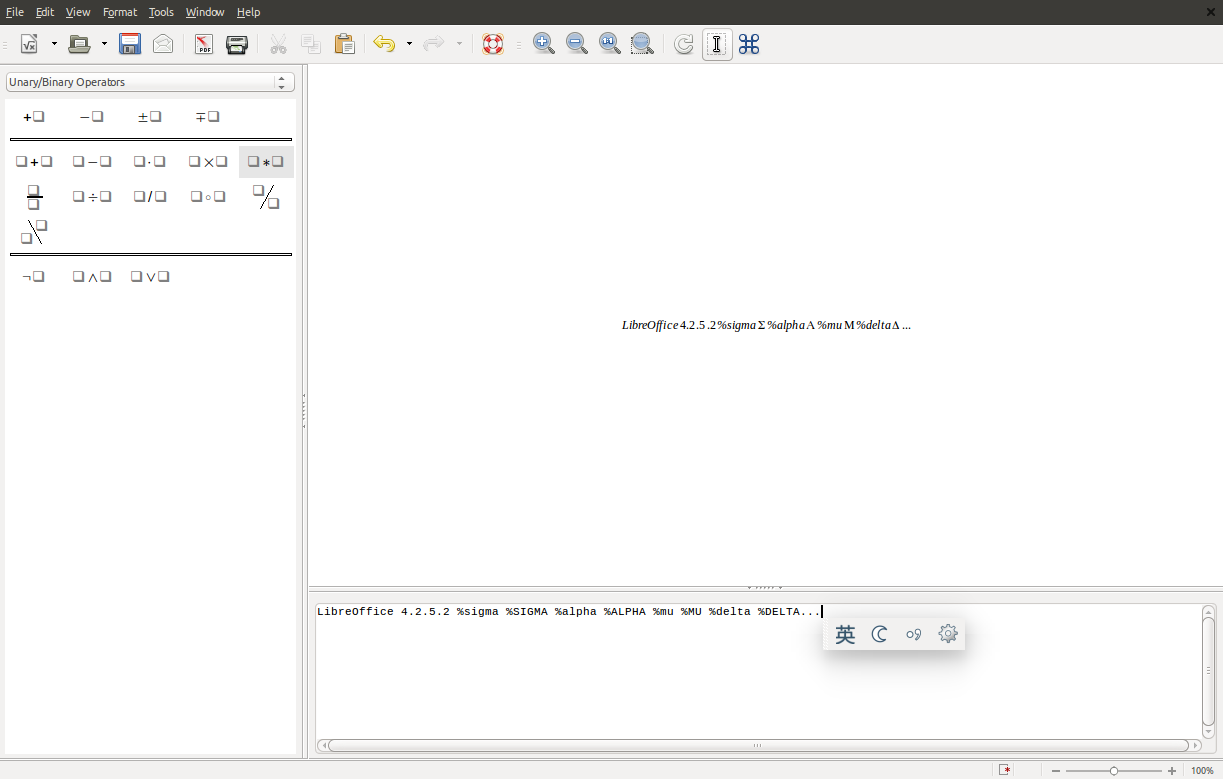The height and width of the screenshot is (779, 1223).
Task: Click the 100% zoom level text
Action: pos(1202,771)
